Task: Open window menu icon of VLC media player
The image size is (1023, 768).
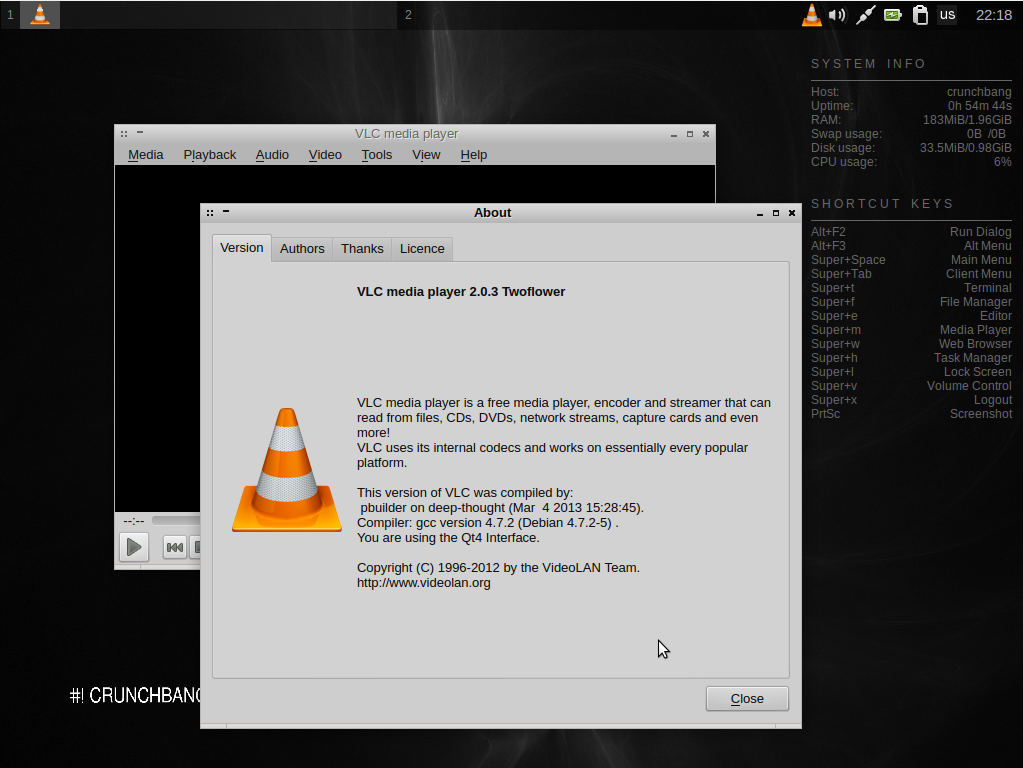Action: 123,134
